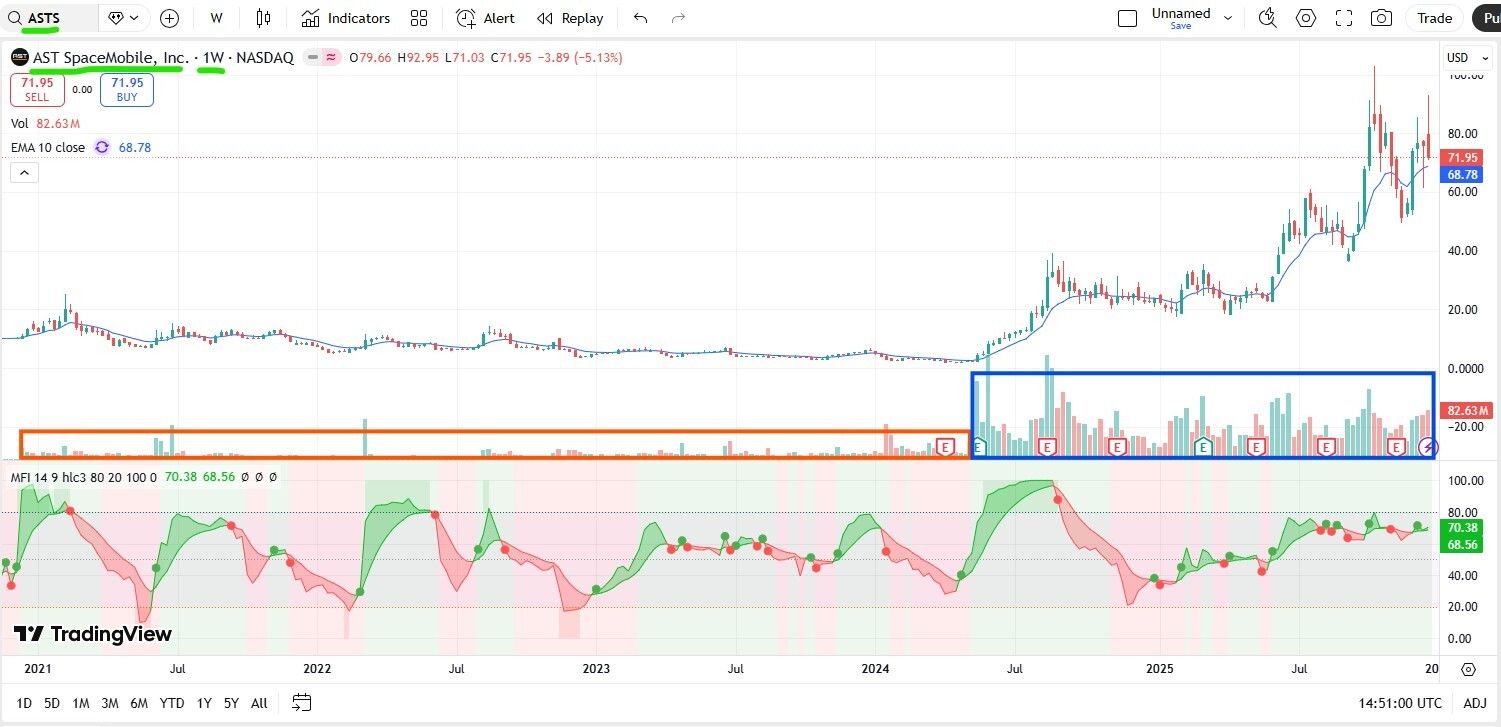The width and height of the screenshot is (1501, 727).
Task: Open indicator templates grid icon
Action: pos(419,18)
